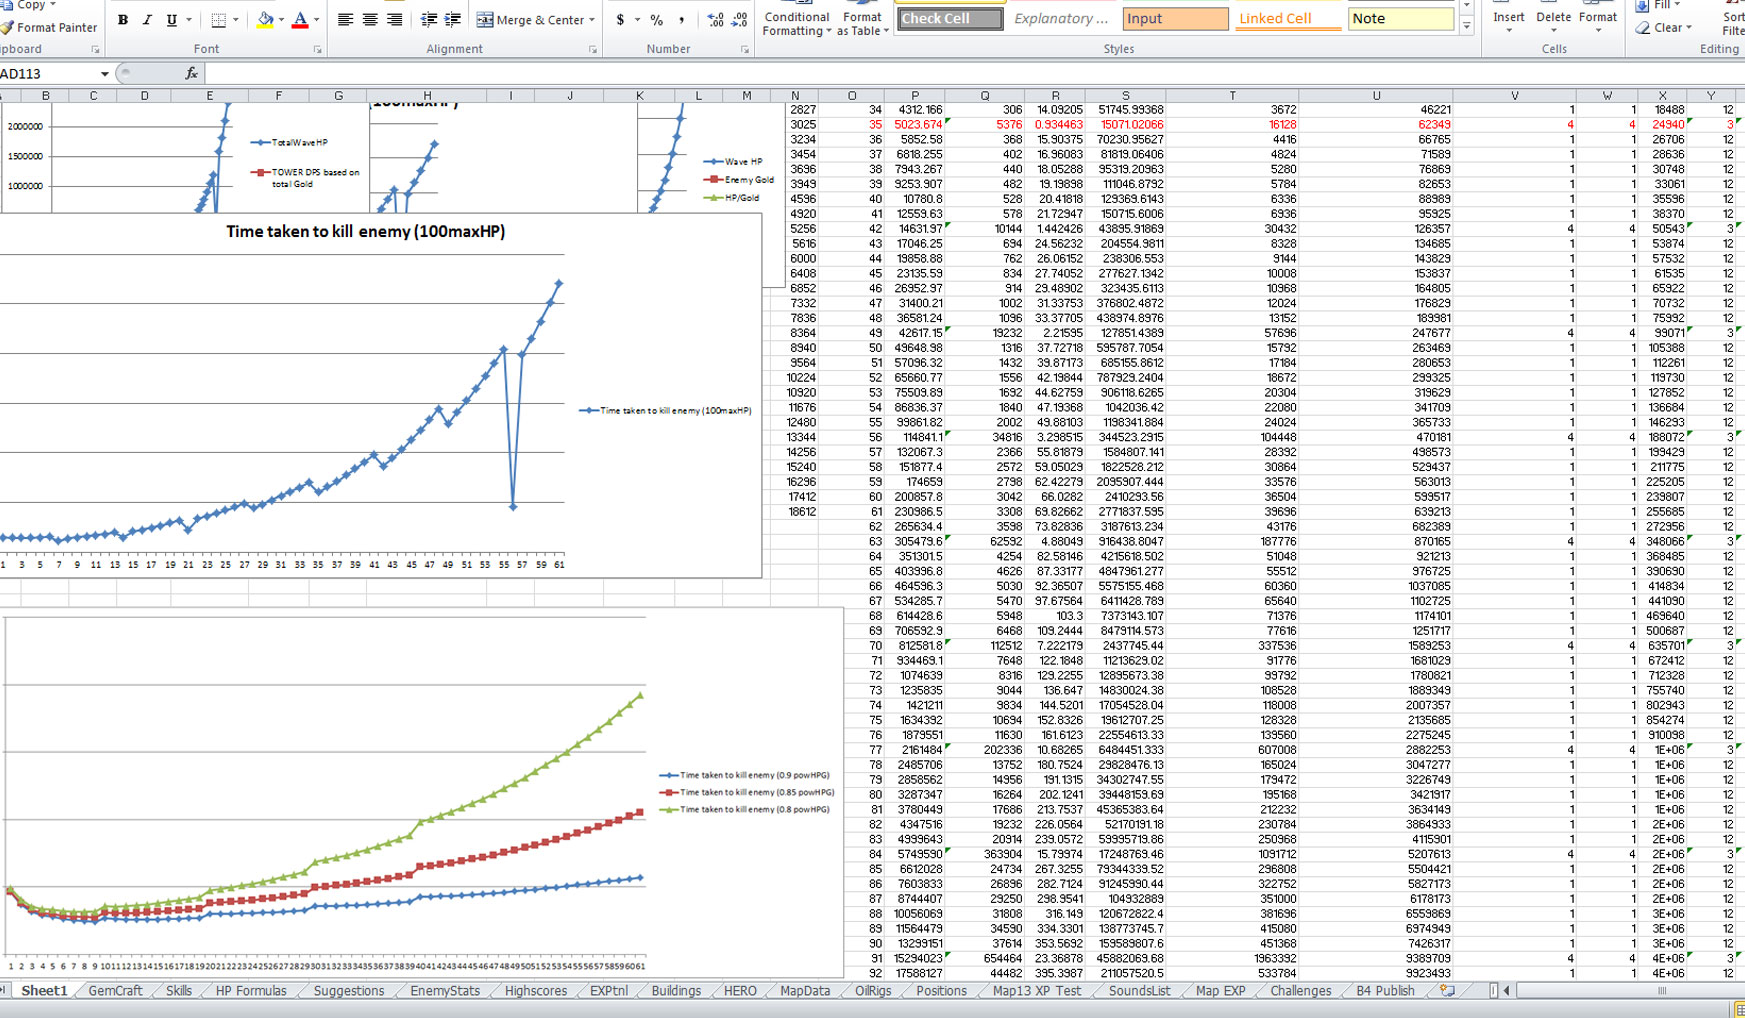The height and width of the screenshot is (1018, 1745).
Task: Expand the Name Box dropdown
Action: 104,74
